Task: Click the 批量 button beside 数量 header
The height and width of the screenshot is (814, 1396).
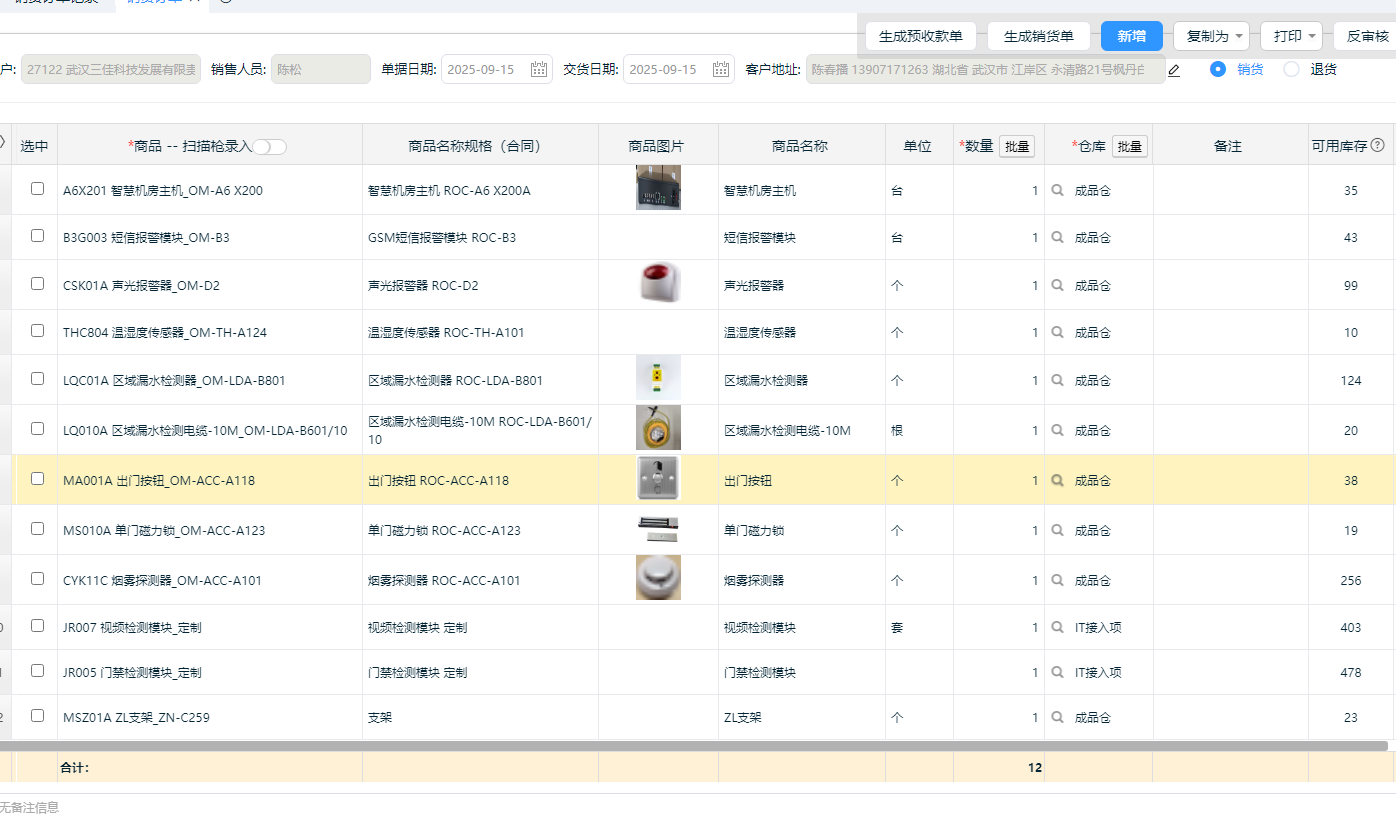Action: (x=1017, y=146)
